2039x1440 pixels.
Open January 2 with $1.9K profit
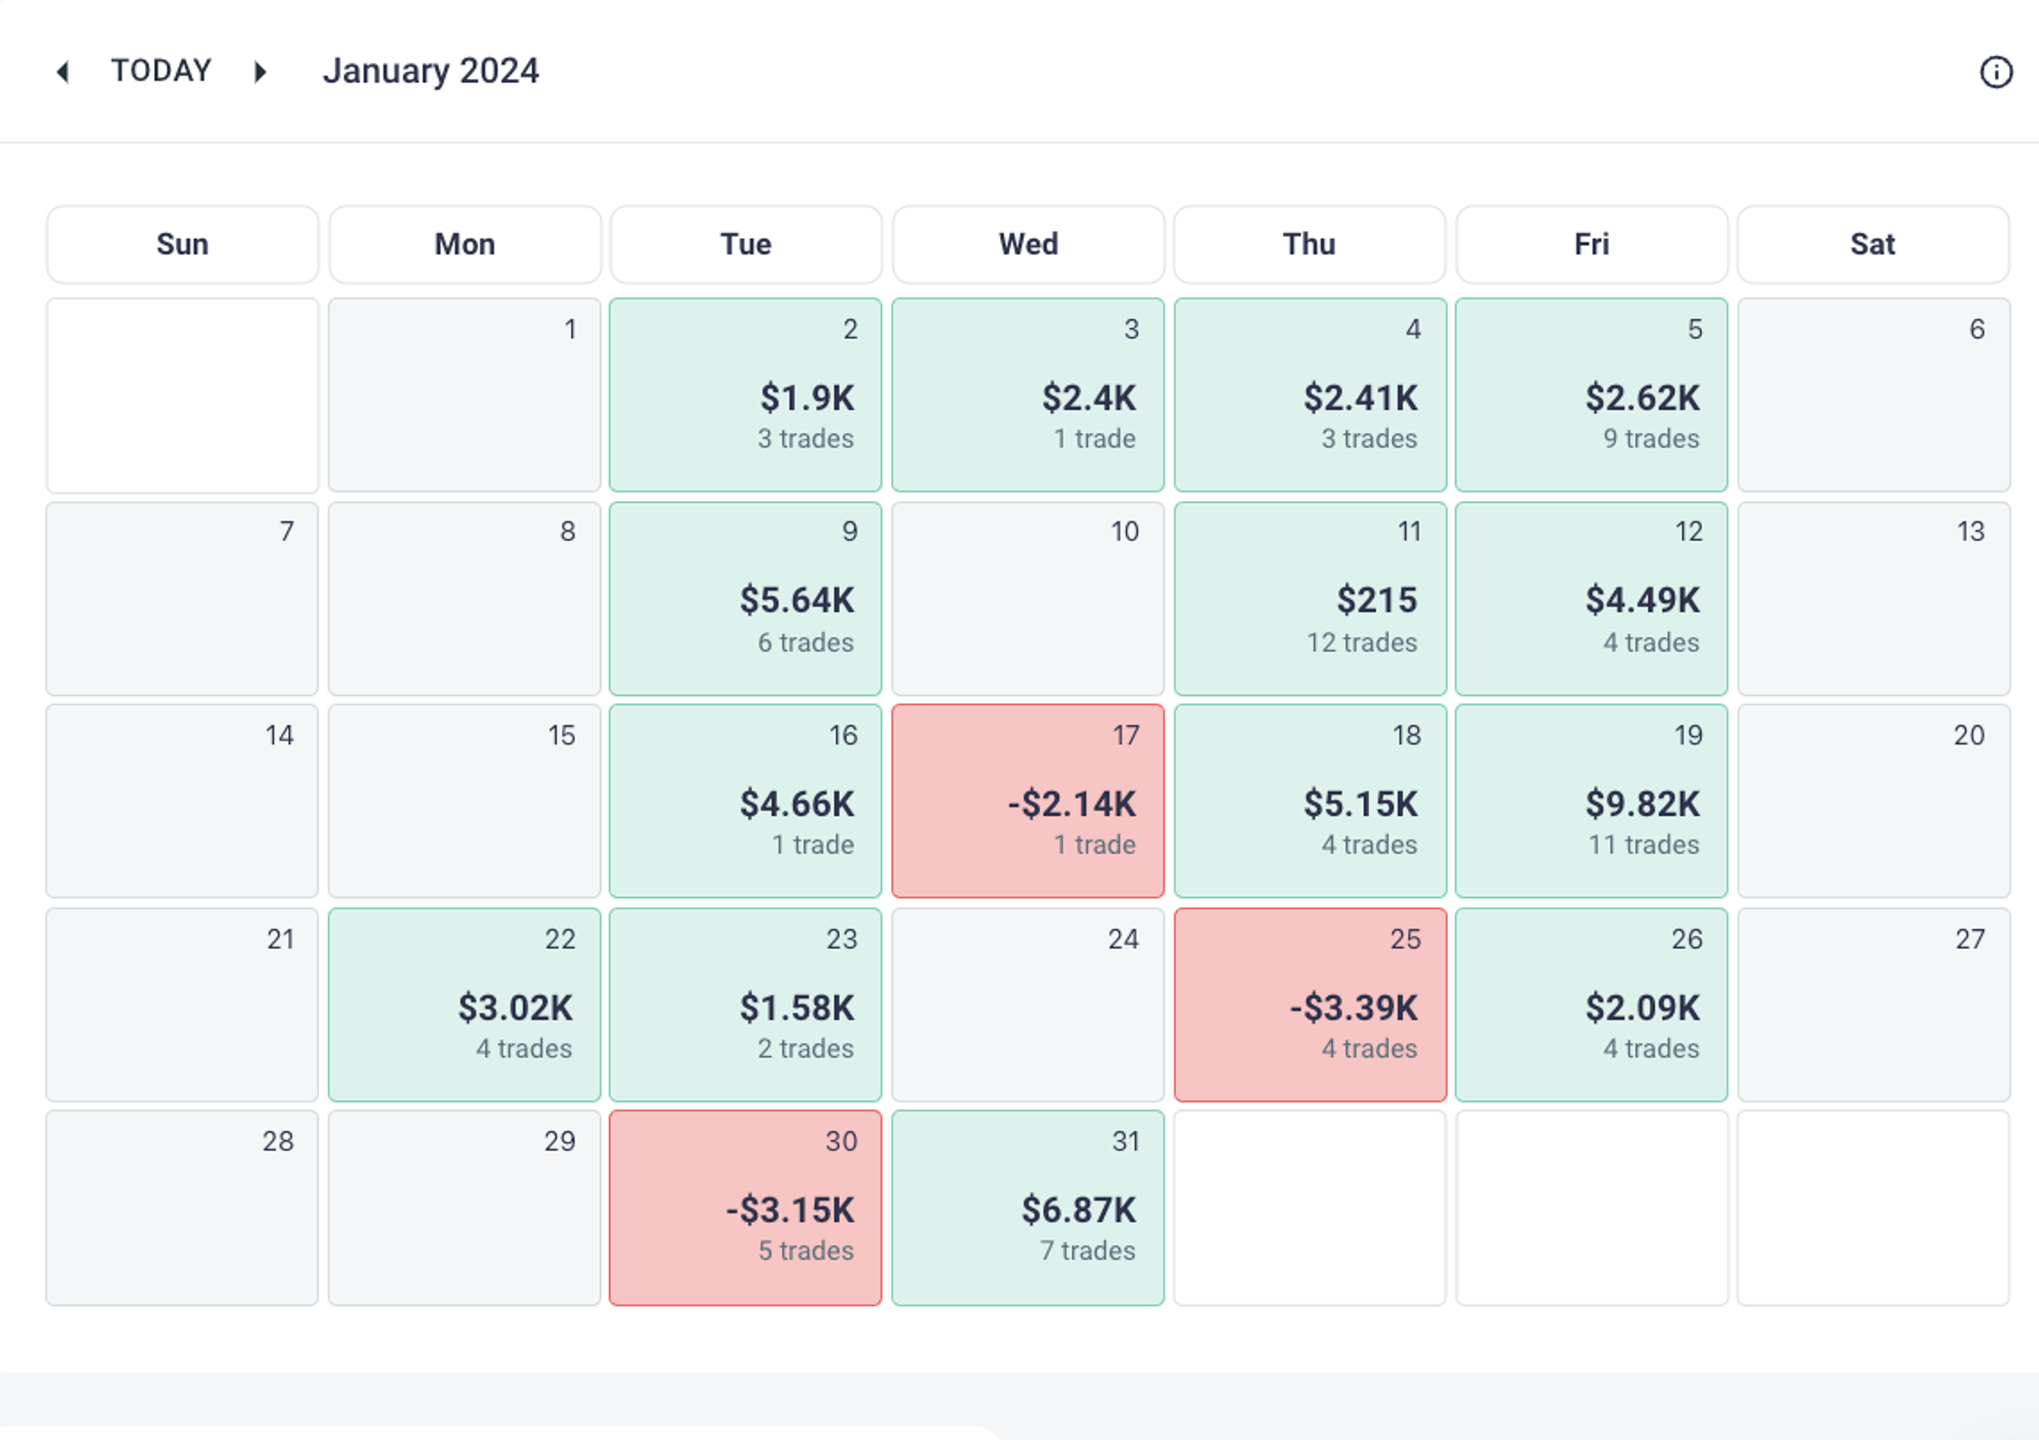tap(746, 395)
